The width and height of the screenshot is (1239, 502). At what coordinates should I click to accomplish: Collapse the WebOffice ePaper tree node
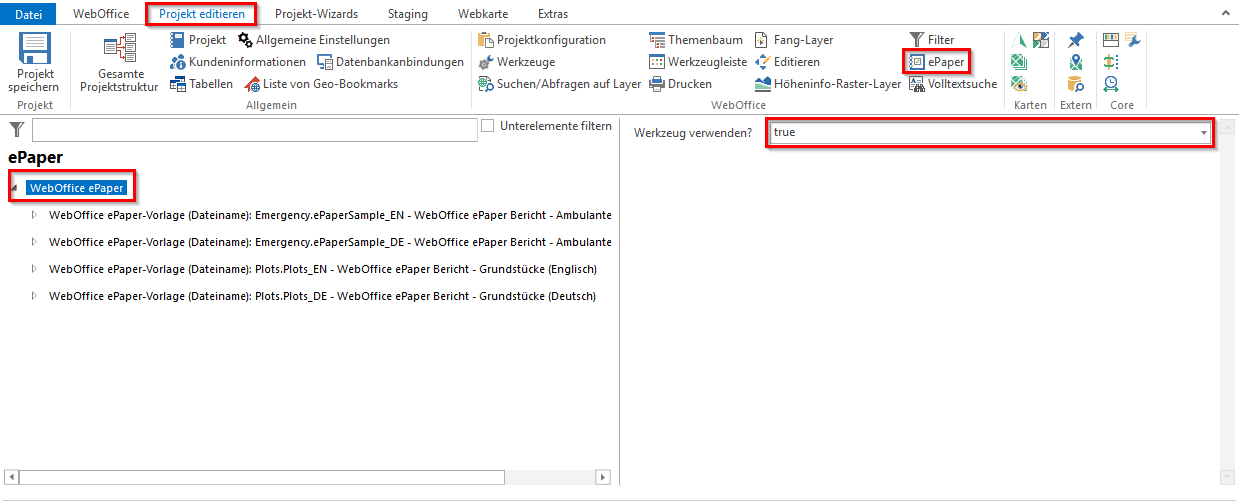click(x=15, y=188)
